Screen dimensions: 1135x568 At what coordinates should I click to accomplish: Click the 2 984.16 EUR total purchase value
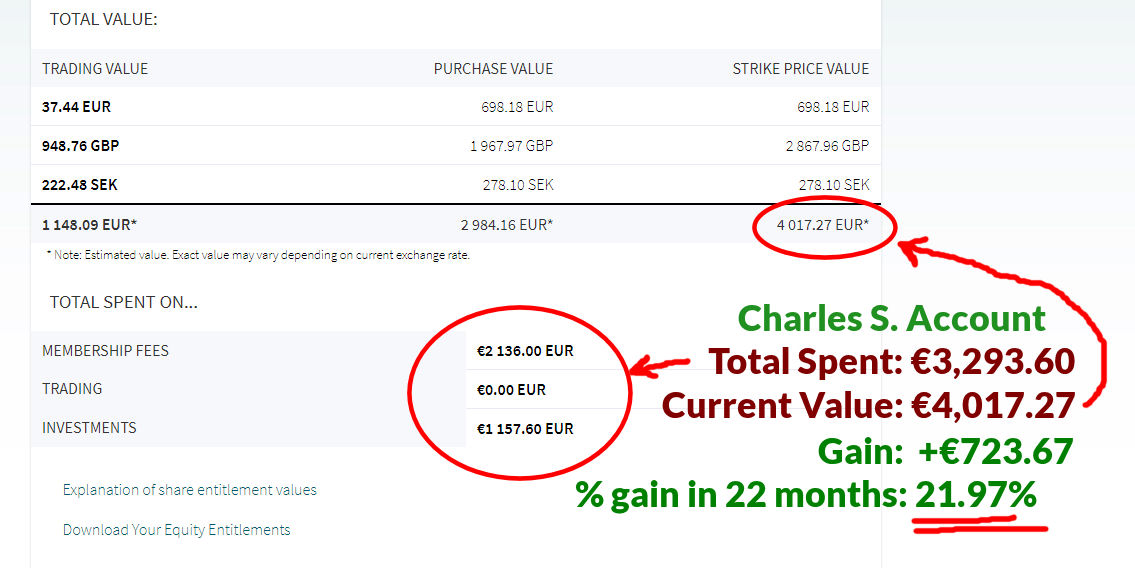(x=507, y=224)
